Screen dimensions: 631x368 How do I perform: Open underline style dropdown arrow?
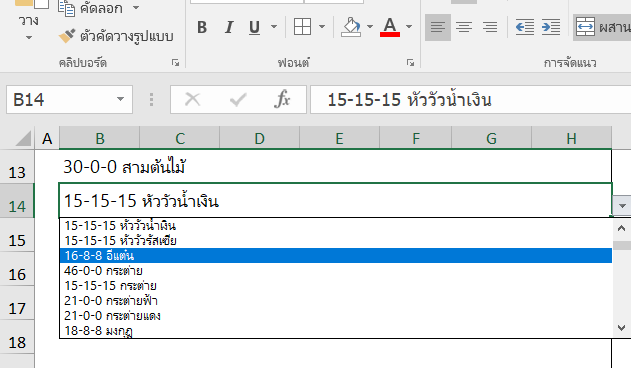tap(274, 27)
